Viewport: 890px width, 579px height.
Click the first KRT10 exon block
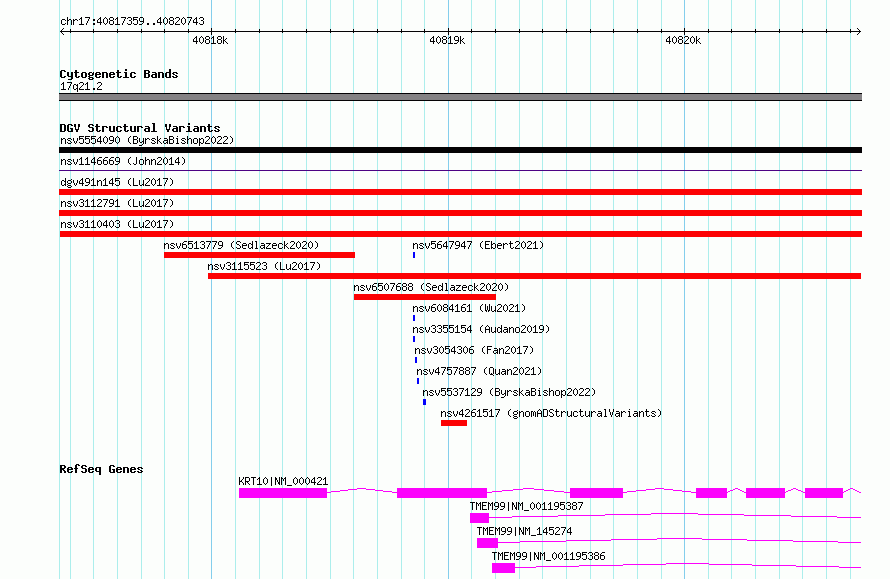point(283,493)
